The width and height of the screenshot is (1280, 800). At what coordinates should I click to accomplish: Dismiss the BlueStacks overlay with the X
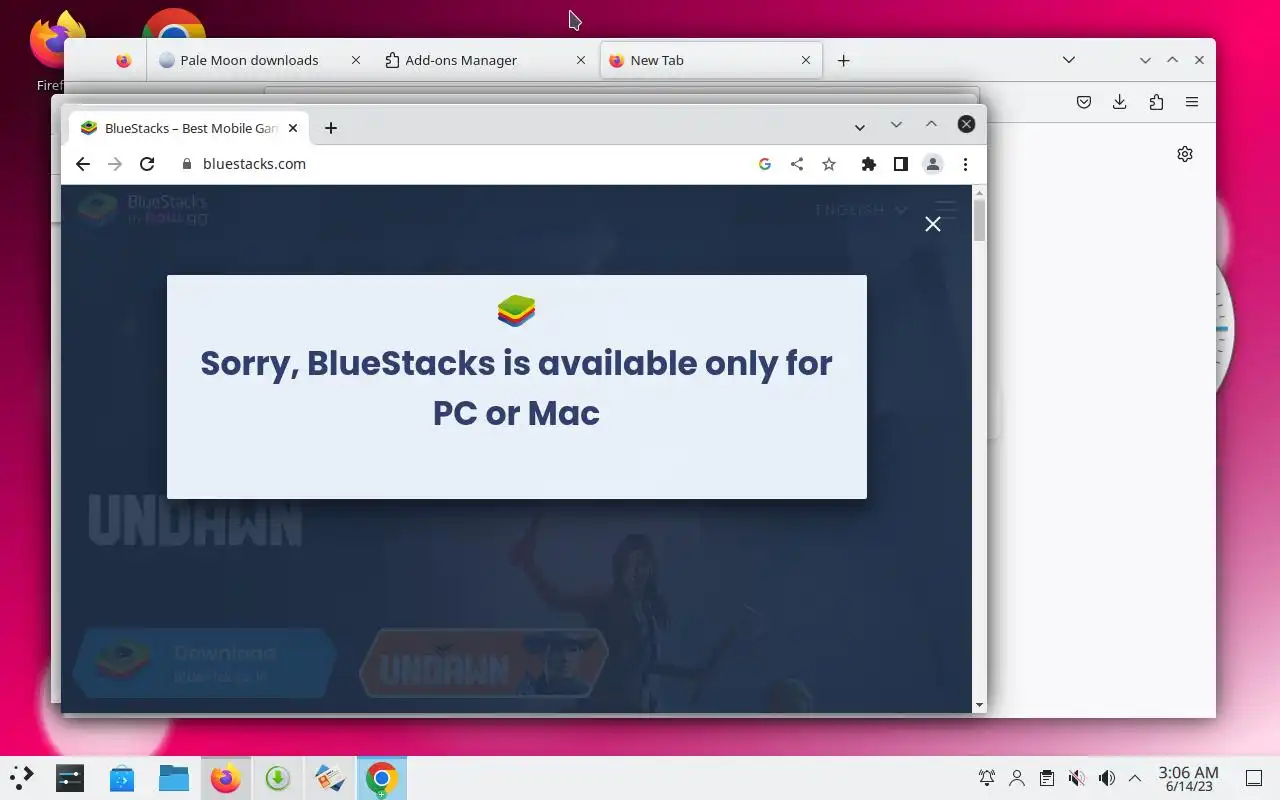933,224
